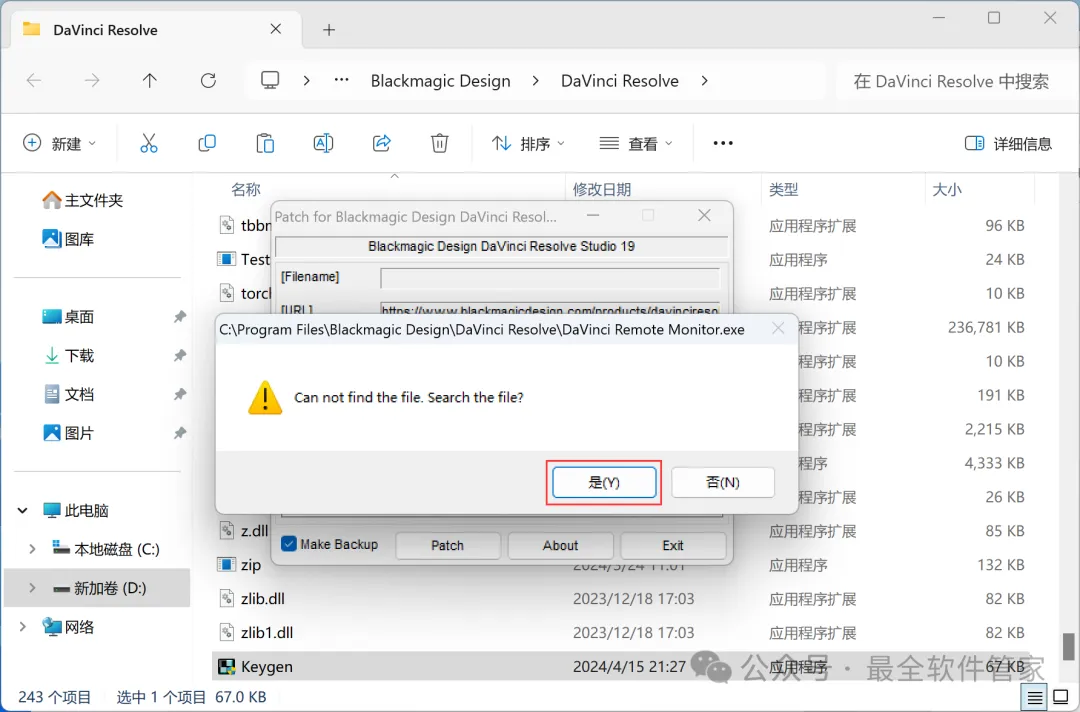
Task: Expand chevron after DaVinci Resolve breadcrumb
Action: click(704, 81)
